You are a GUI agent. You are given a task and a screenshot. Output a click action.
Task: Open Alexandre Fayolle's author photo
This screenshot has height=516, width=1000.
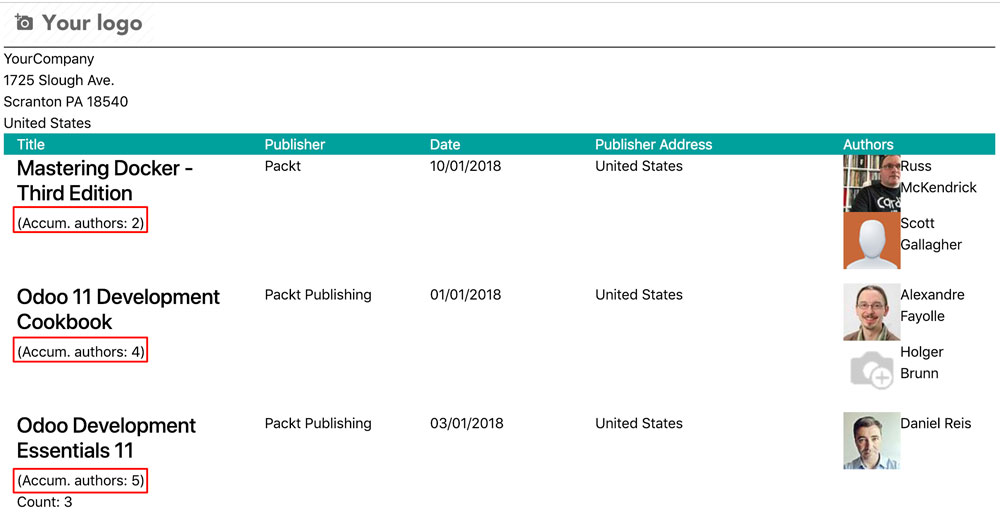[x=871, y=312]
